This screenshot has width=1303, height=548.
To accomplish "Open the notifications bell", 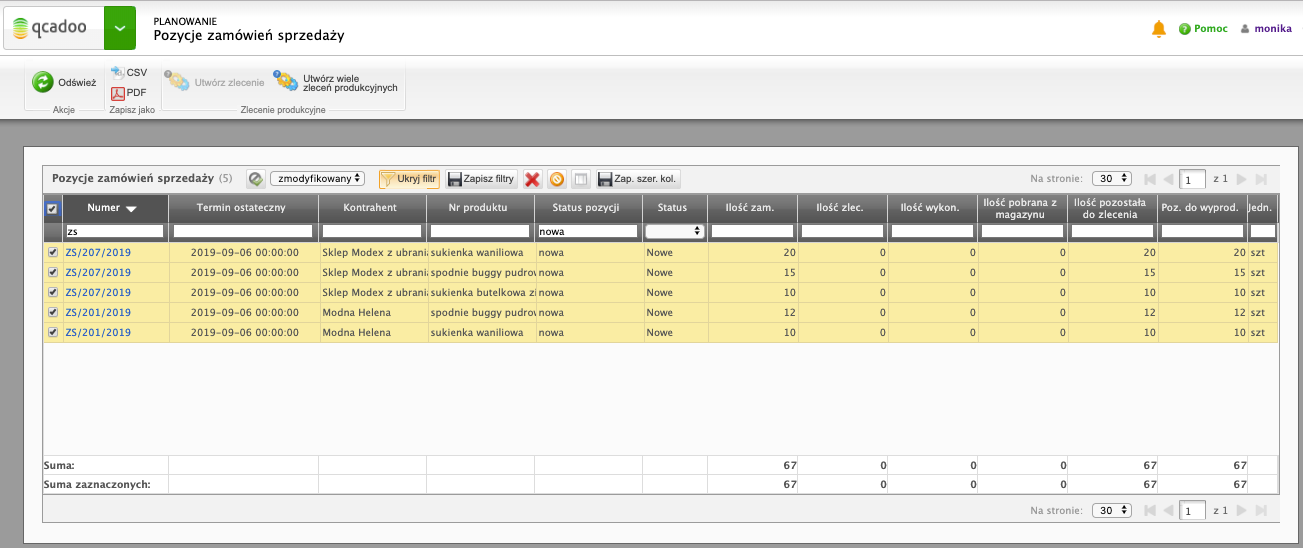I will click(x=1159, y=29).
